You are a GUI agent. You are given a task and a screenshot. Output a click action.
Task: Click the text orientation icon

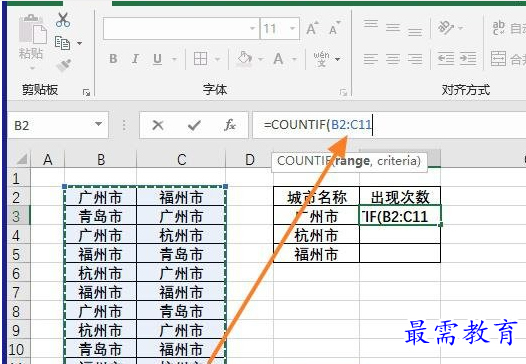coord(446,28)
